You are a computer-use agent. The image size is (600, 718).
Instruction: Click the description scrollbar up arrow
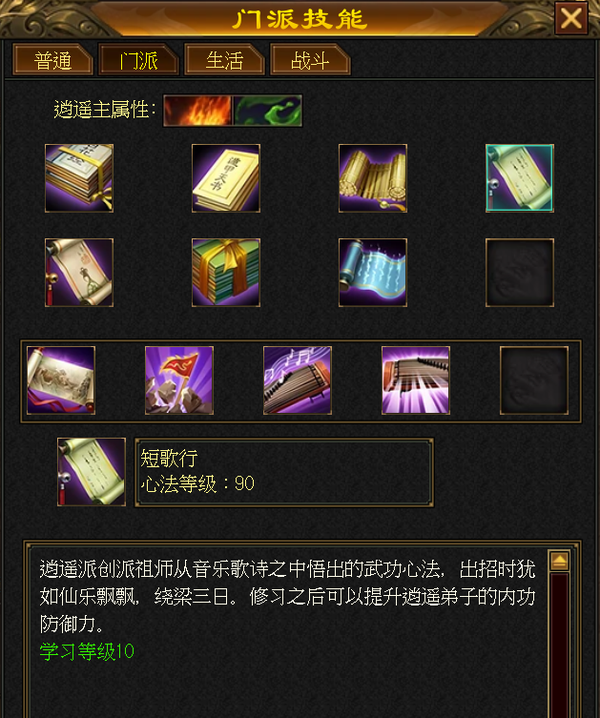tap(560, 561)
